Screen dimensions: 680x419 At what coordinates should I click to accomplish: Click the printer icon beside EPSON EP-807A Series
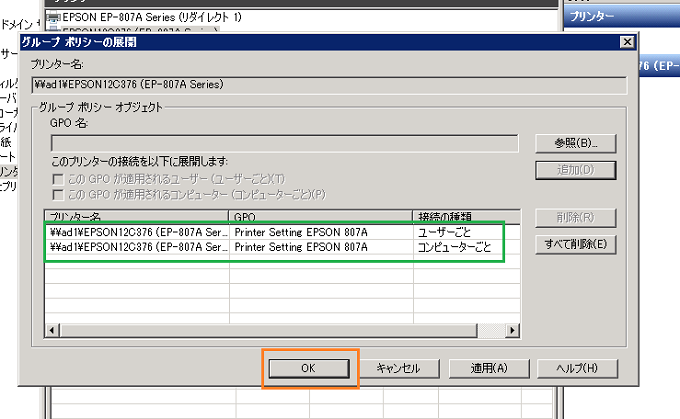pyautogui.click(x=53, y=18)
